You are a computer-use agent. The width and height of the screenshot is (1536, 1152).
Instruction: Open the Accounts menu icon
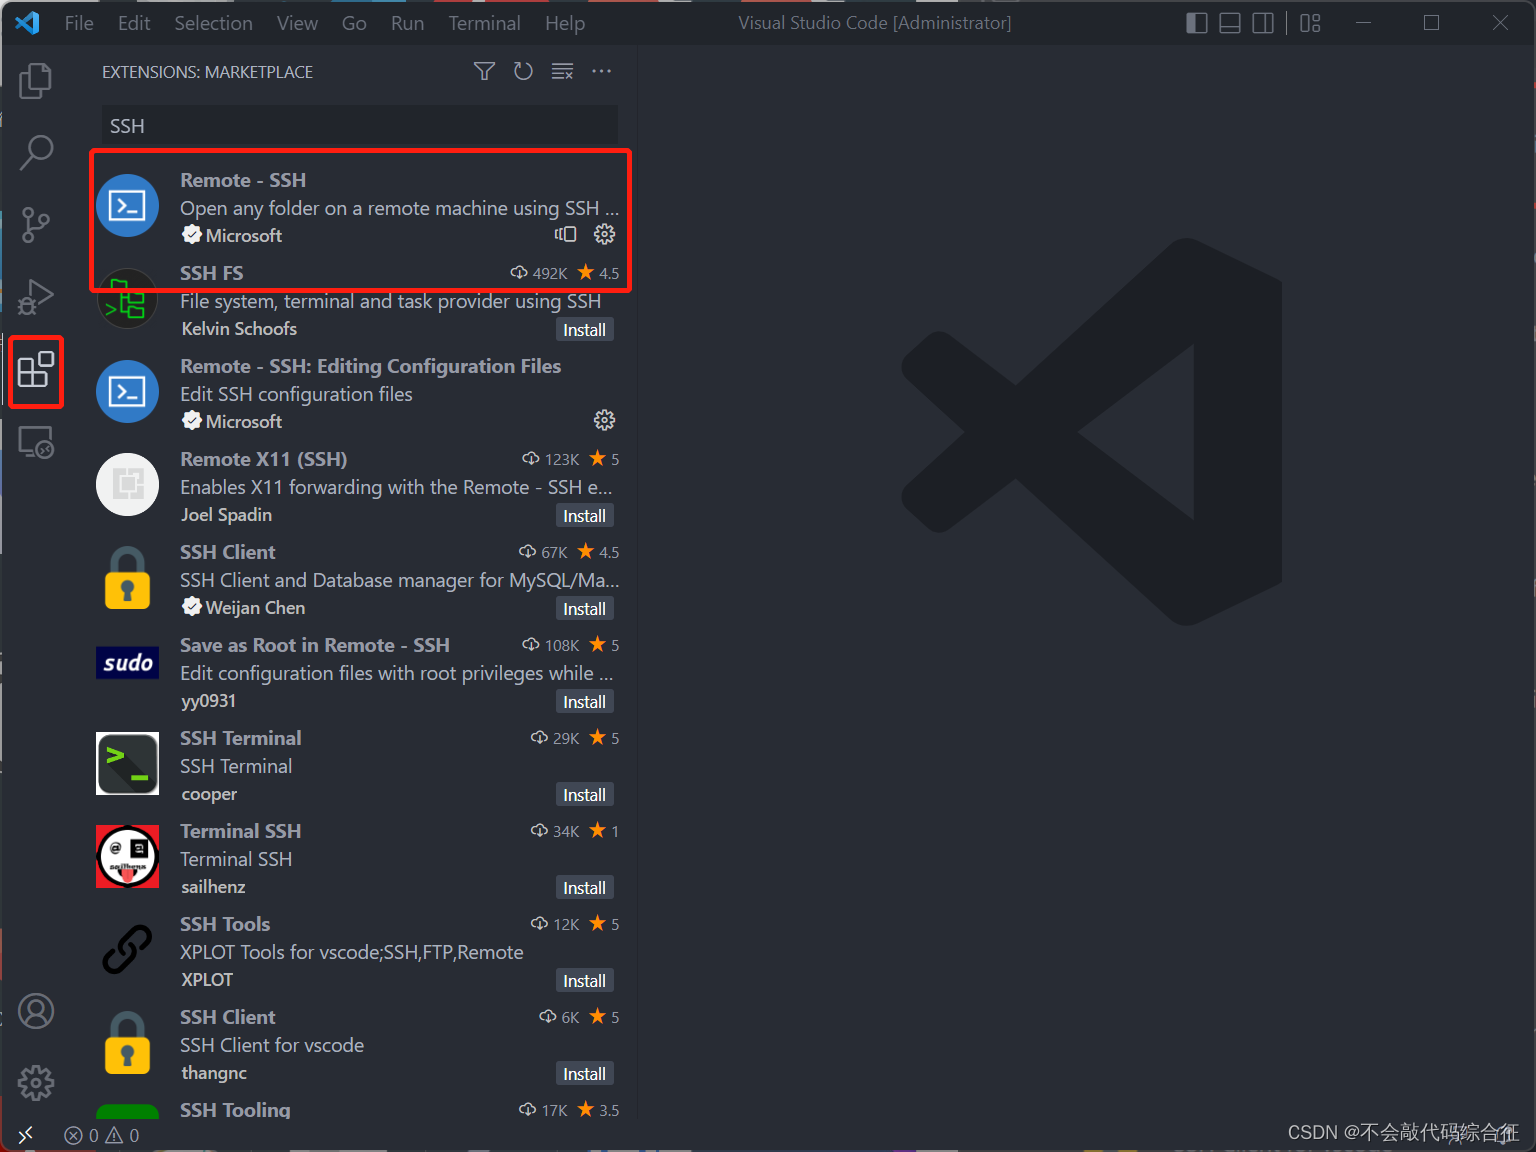(x=36, y=1011)
